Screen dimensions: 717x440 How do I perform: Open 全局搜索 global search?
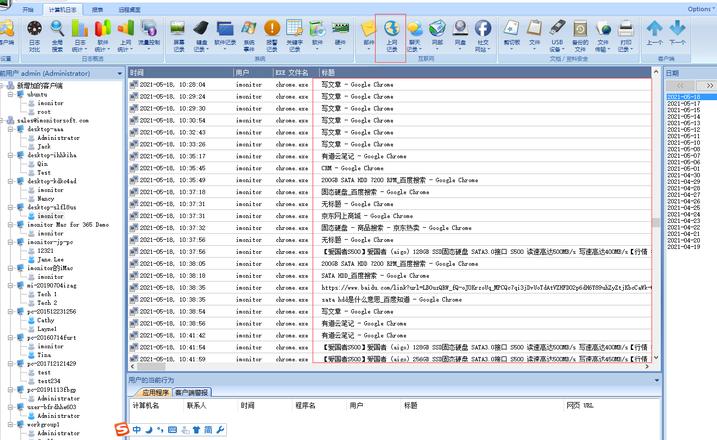pos(57,36)
